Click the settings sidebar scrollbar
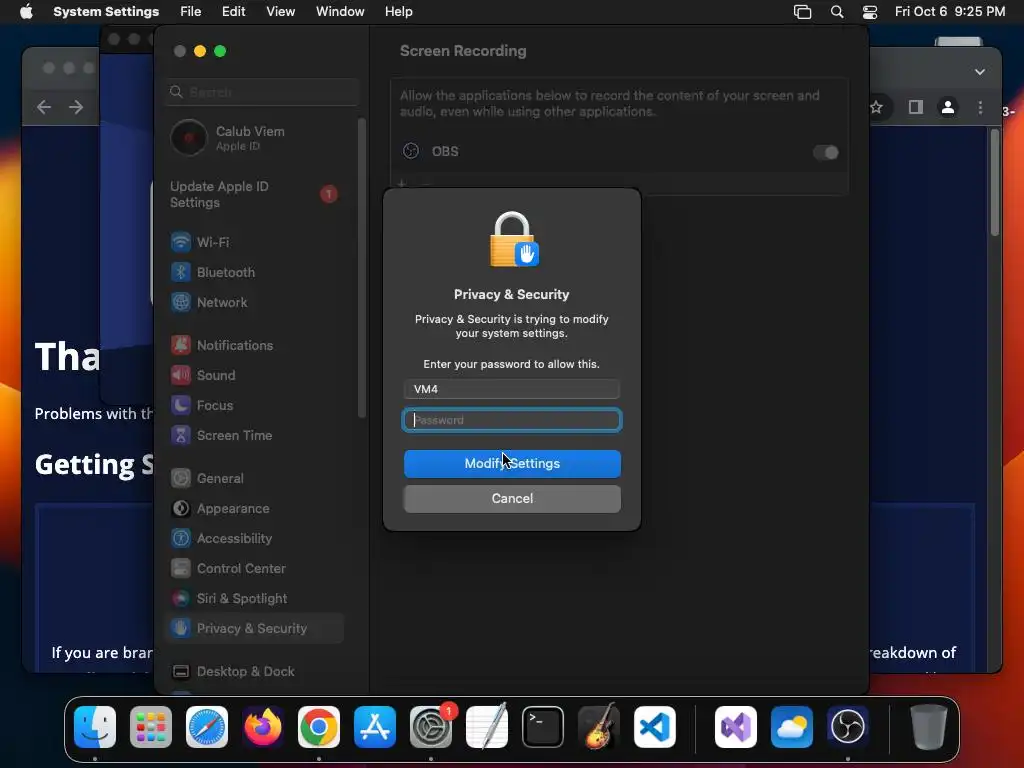1024x768 pixels. coord(361,268)
